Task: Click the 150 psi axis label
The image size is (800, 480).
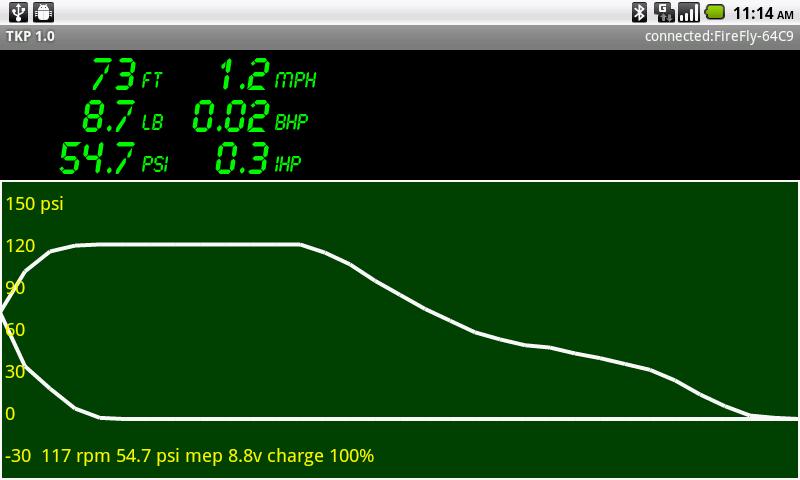Action: click(x=34, y=204)
